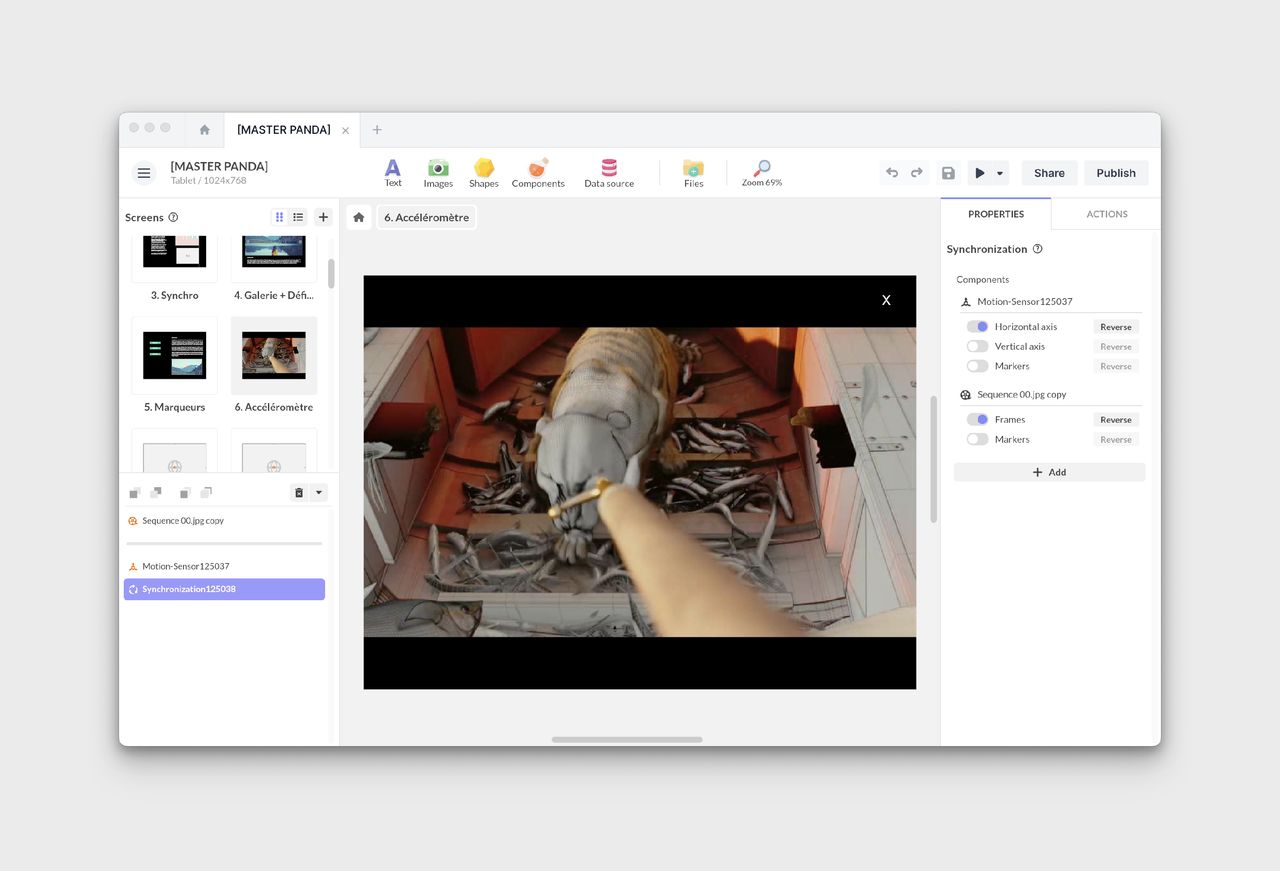Viewport: 1280px width, 871px height.
Task: Enable the Vertical axis switch
Action: tap(977, 347)
